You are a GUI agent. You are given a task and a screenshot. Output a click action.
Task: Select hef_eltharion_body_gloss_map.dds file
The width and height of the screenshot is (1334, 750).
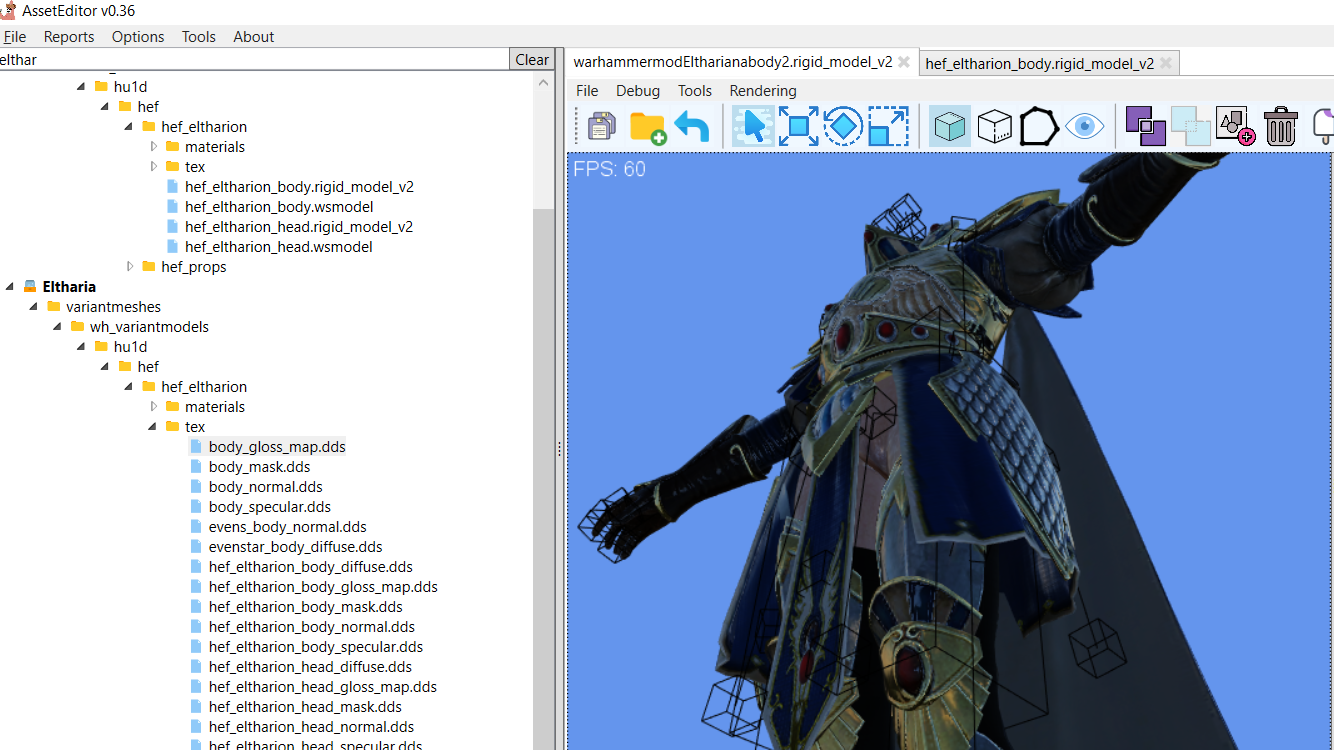point(323,586)
